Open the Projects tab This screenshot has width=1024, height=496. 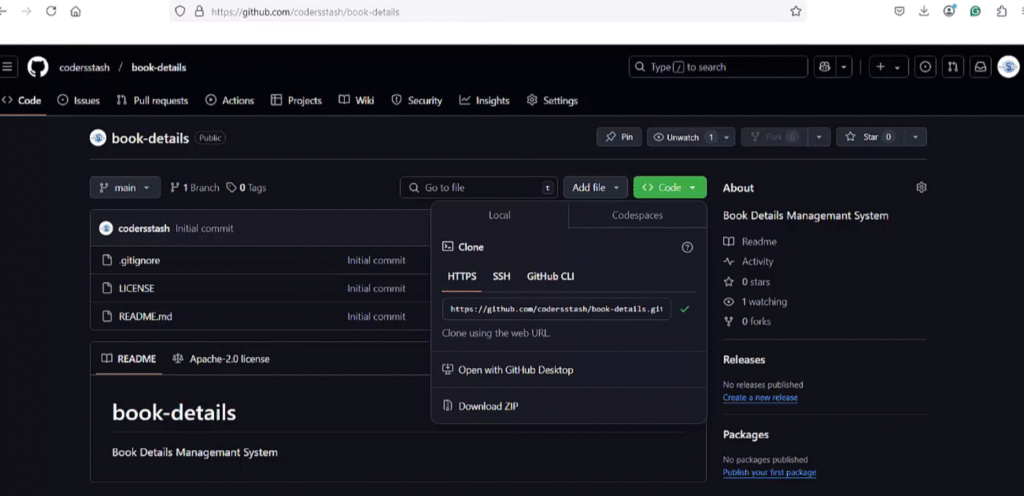click(x=296, y=101)
